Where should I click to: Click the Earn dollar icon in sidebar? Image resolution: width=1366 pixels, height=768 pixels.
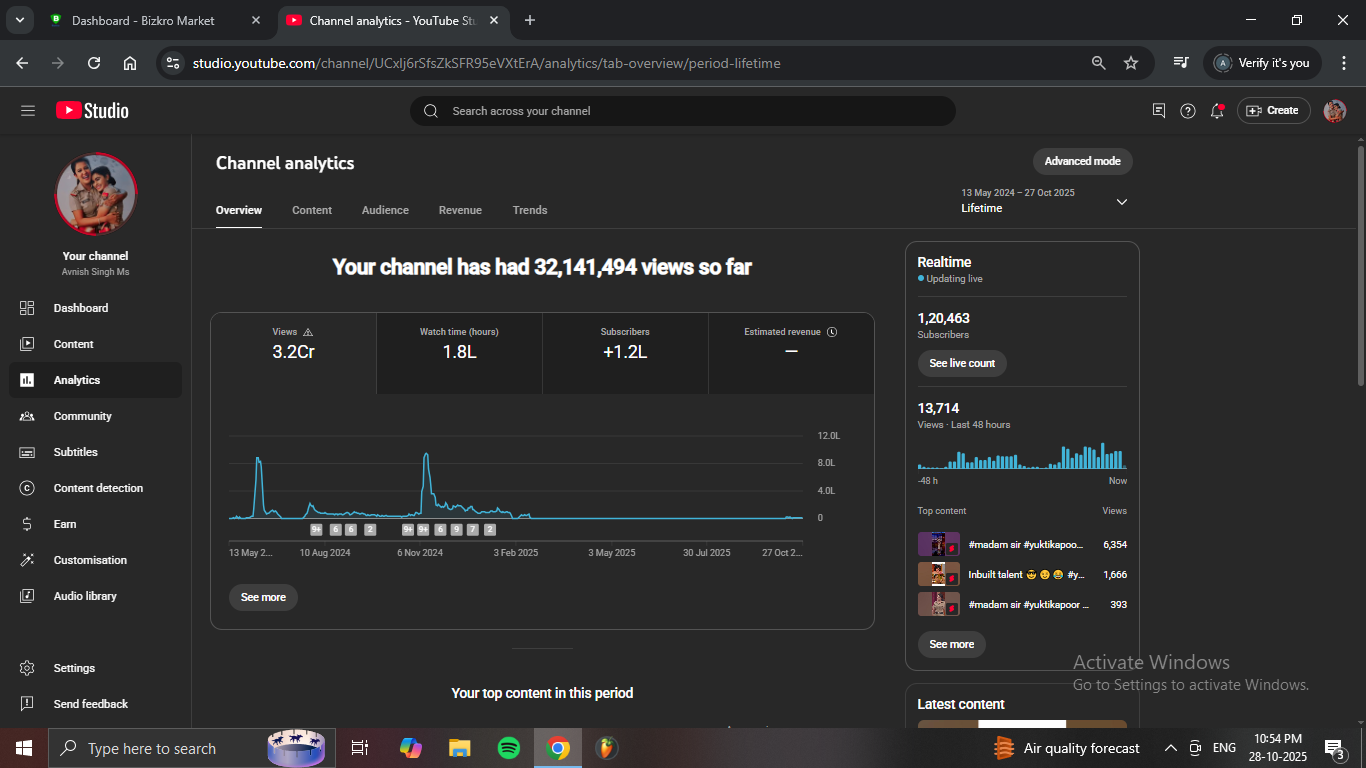point(28,524)
